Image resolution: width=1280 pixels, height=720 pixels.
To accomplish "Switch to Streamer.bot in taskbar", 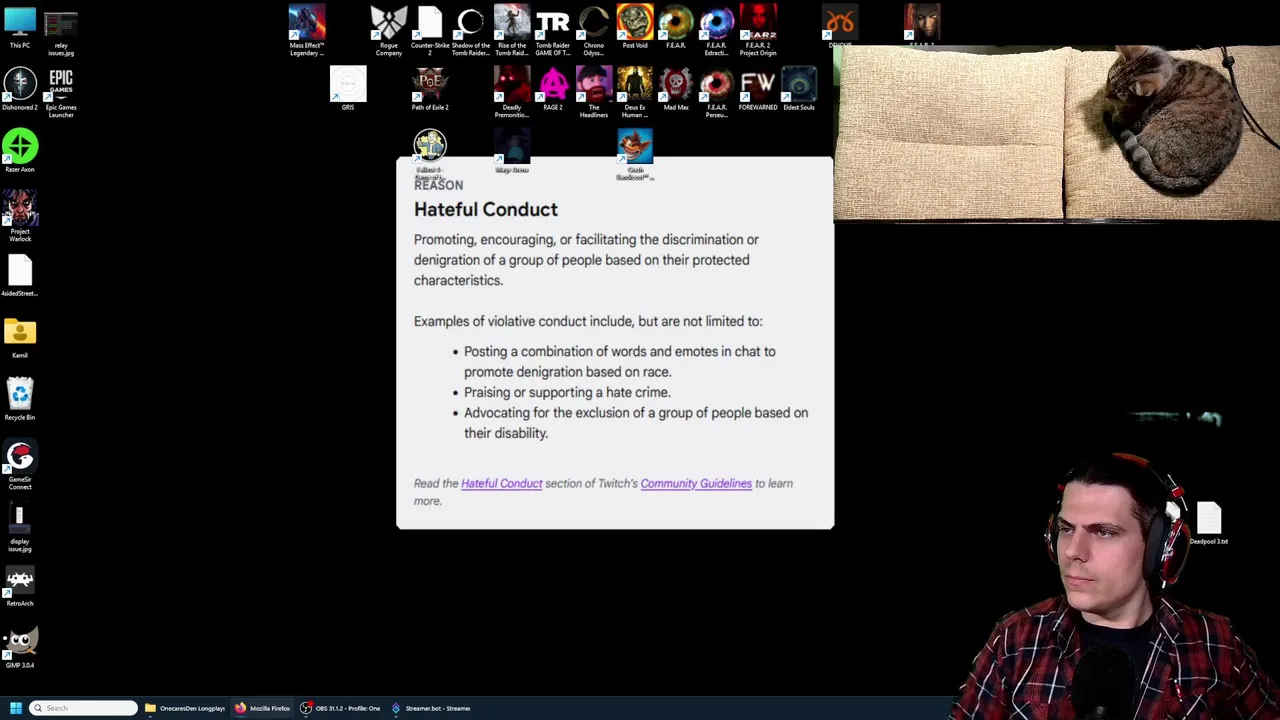I will pyautogui.click(x=430, y=708).
